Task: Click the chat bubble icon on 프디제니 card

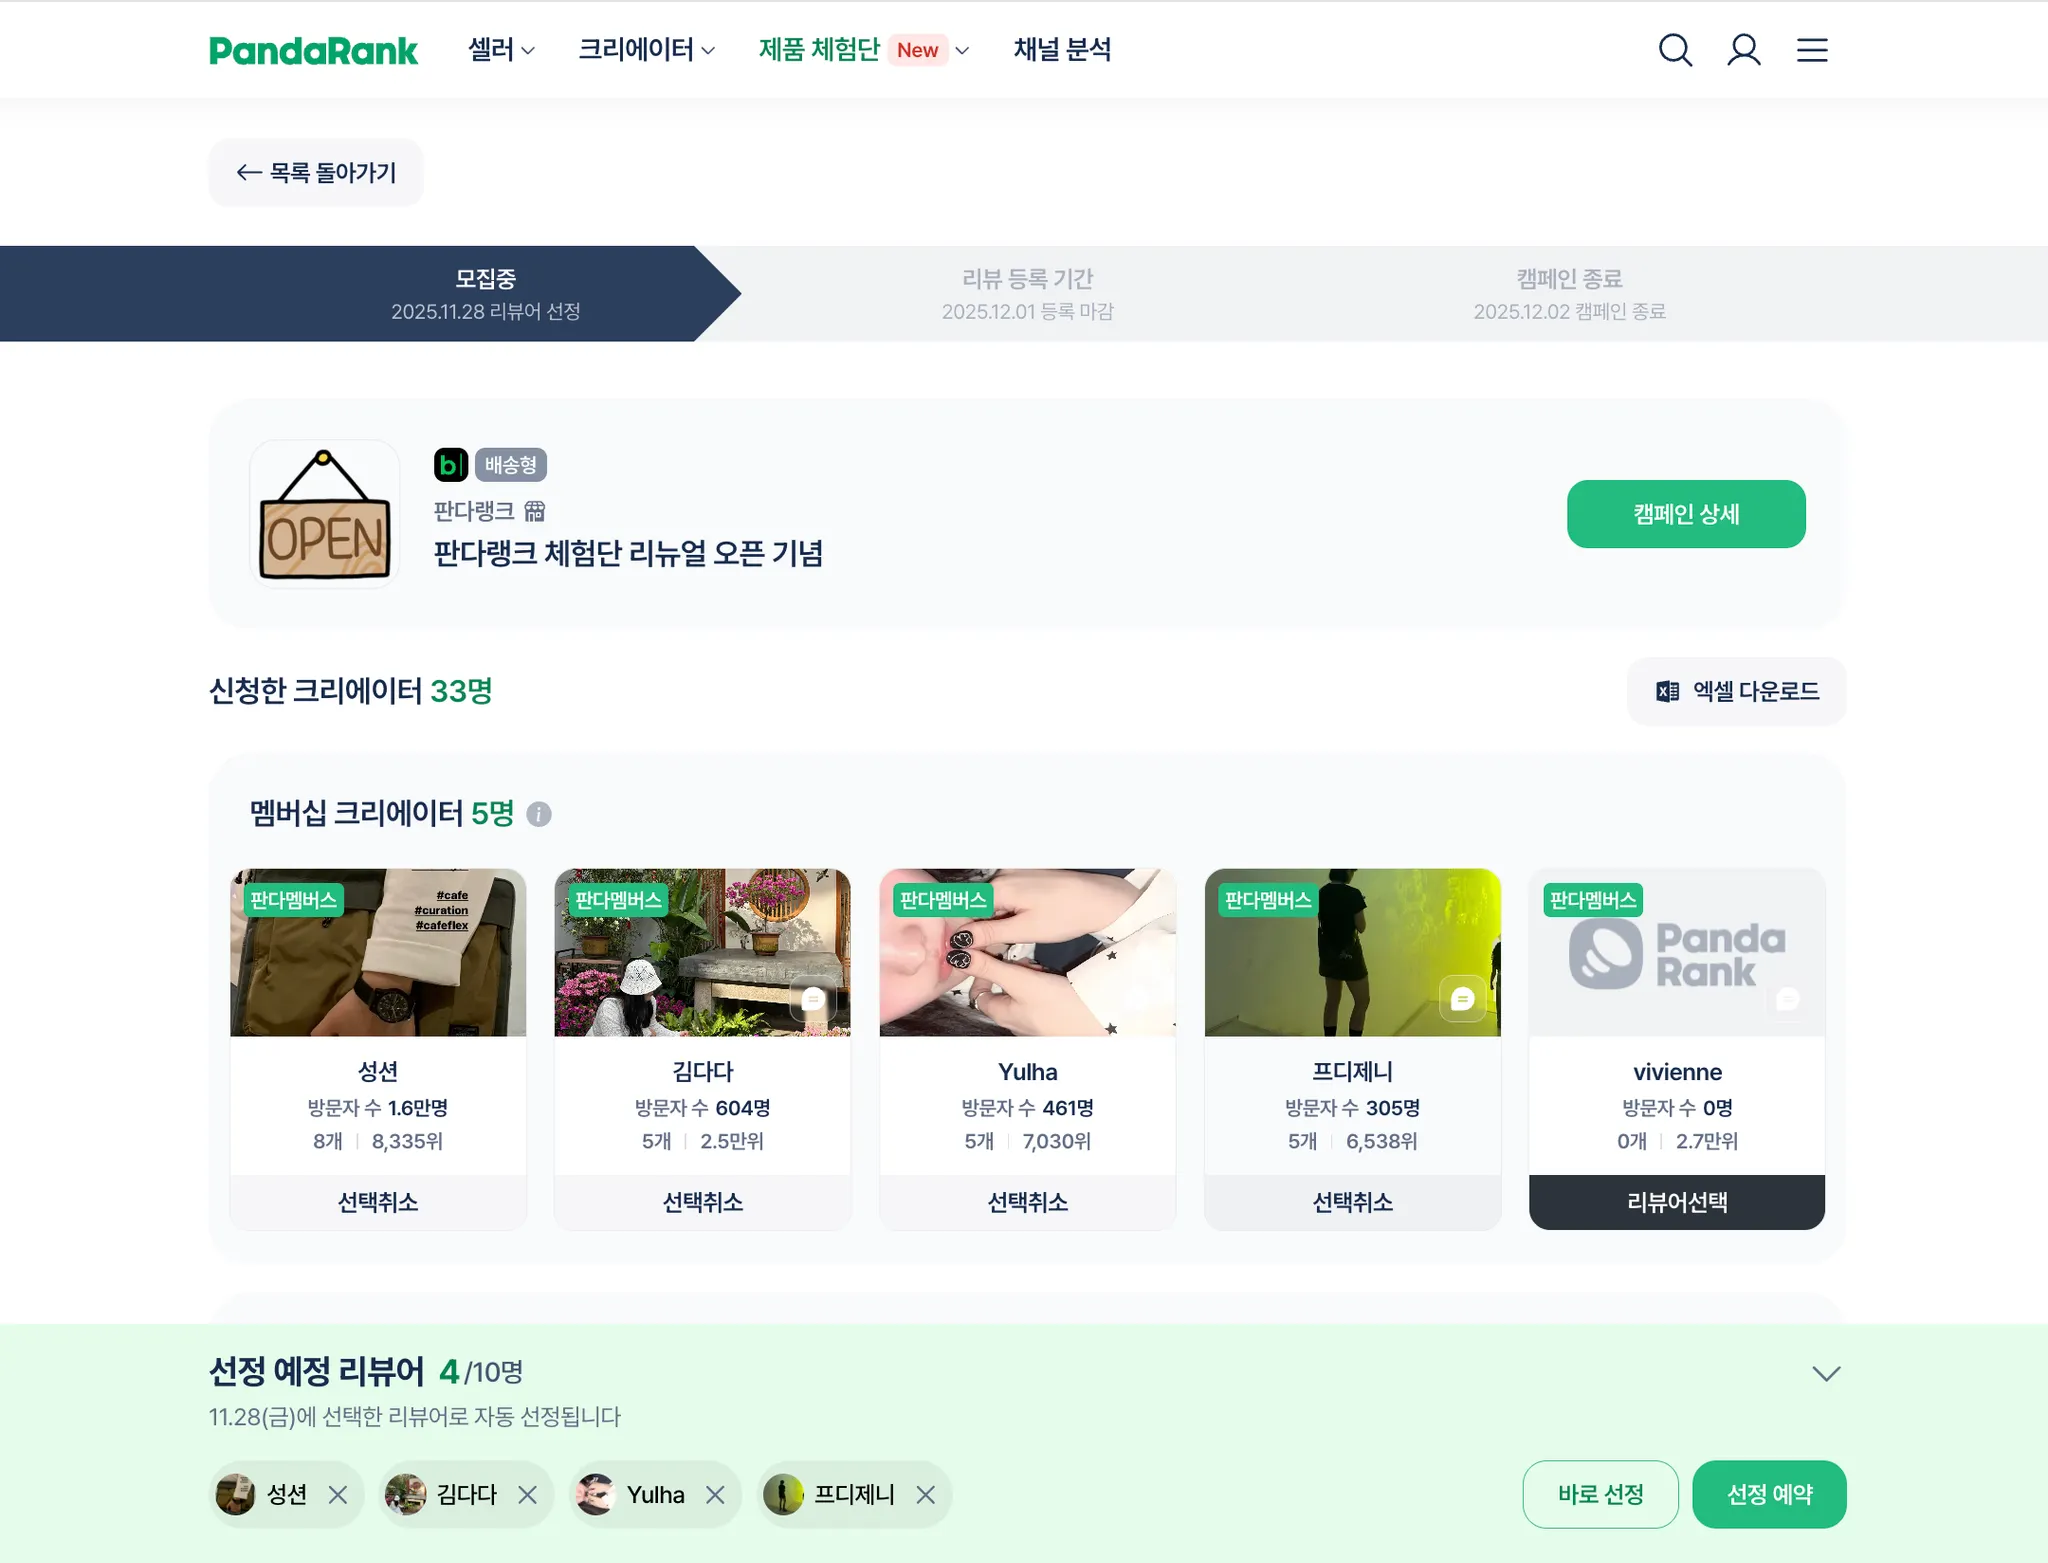Action: pyautogui.click(x=1462, y=998)
